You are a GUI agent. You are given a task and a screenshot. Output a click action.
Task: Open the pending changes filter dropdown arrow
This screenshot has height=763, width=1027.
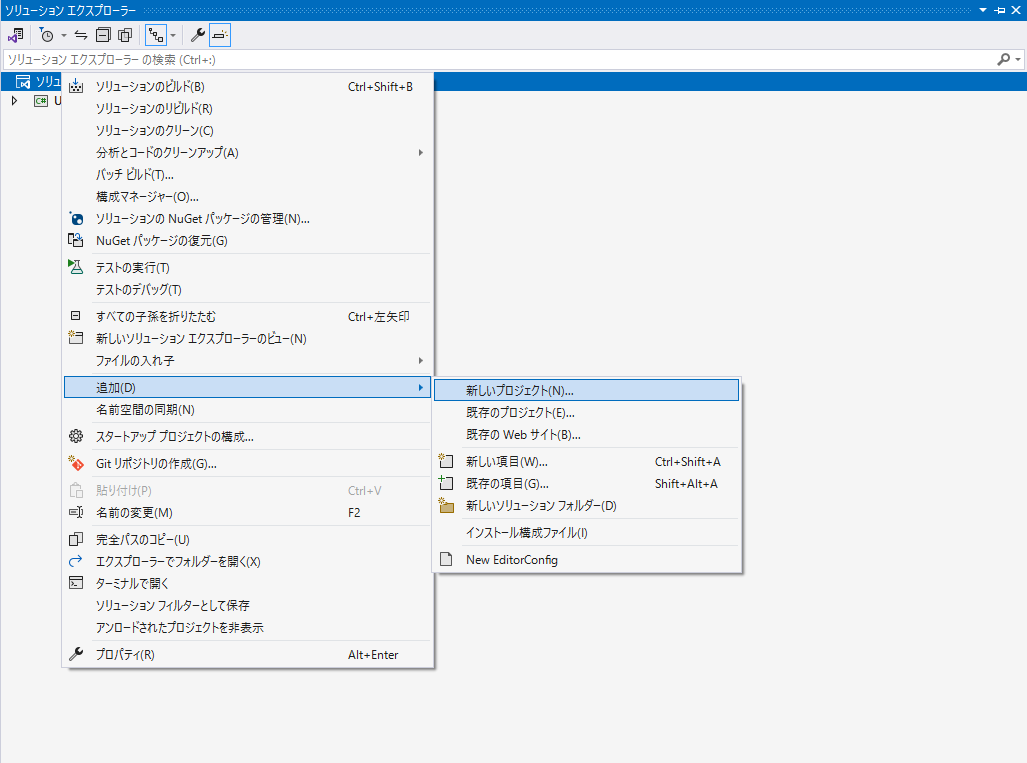[64, 35]
